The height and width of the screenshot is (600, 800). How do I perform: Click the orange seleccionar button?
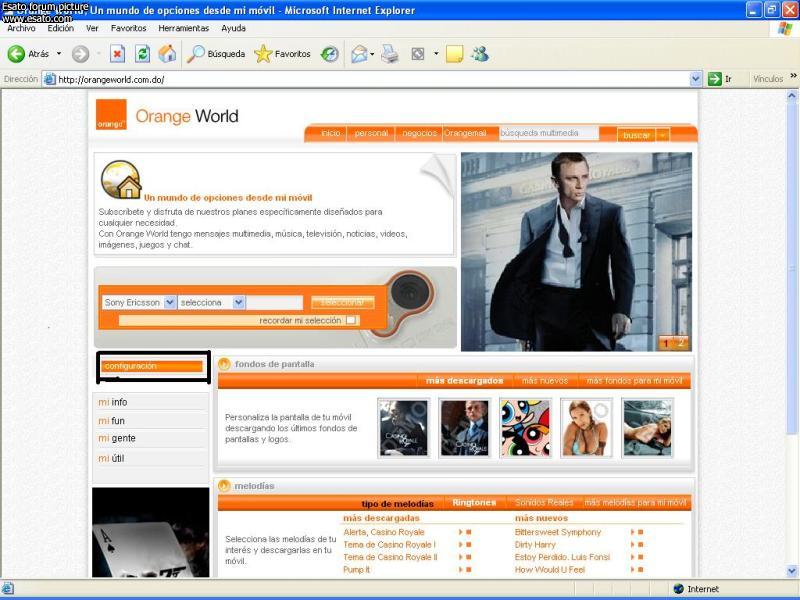coord(342,303)
